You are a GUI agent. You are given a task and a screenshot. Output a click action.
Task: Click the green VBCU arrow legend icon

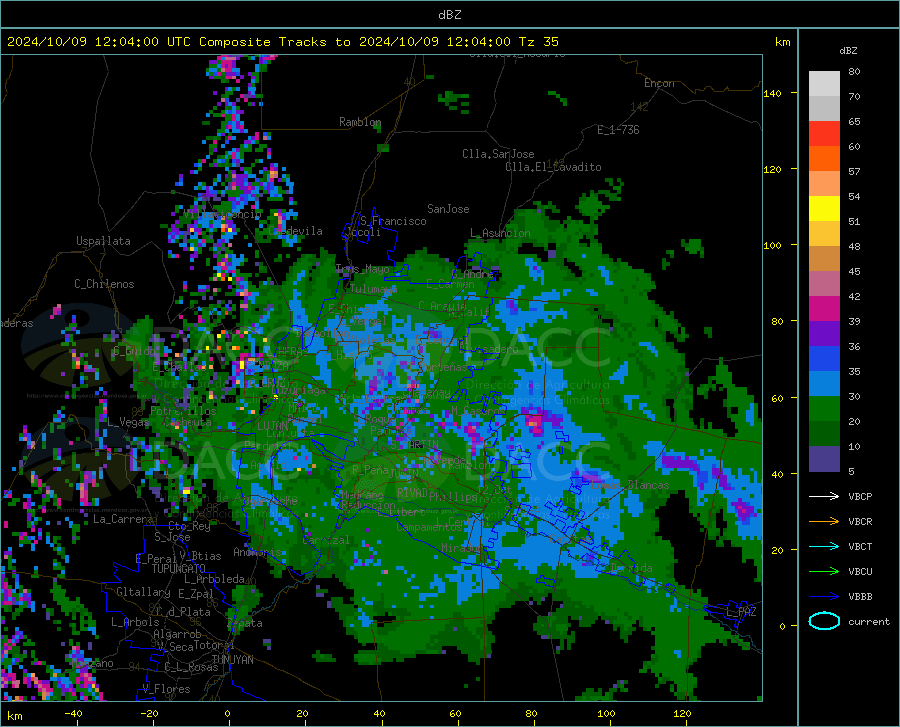click(824, 572)
